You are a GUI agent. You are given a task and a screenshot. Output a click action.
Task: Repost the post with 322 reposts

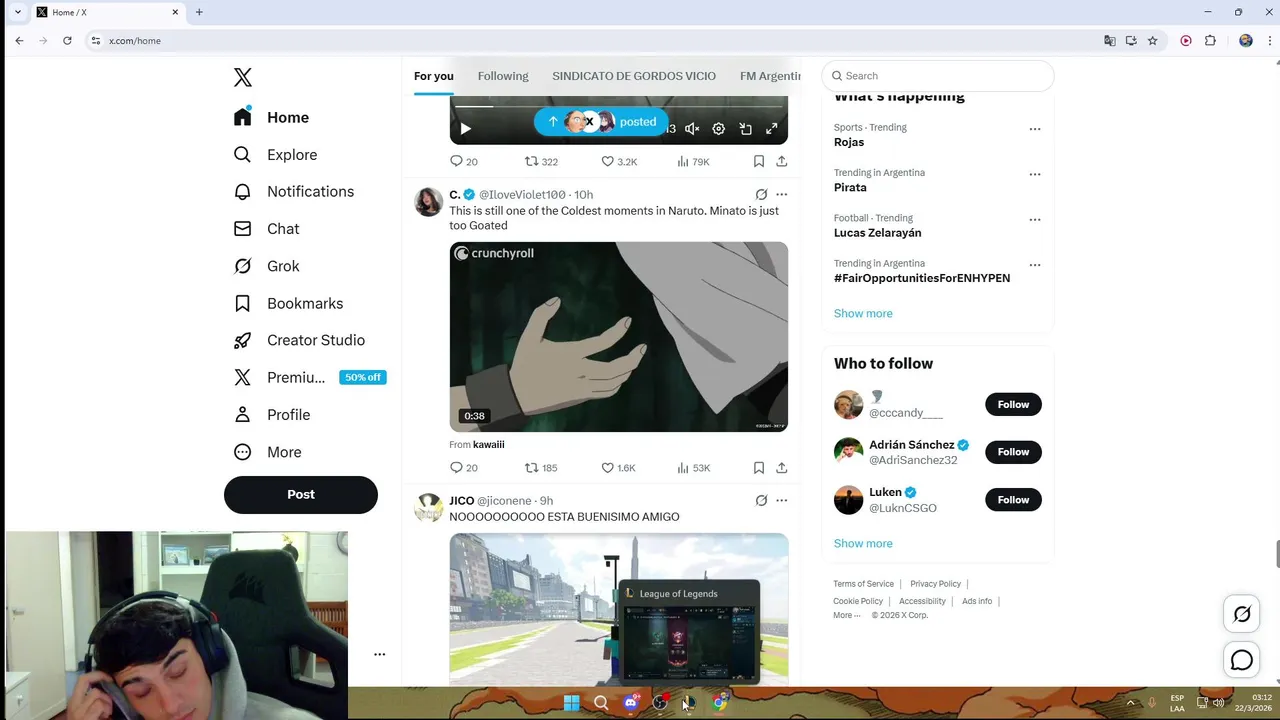point(541,161)
